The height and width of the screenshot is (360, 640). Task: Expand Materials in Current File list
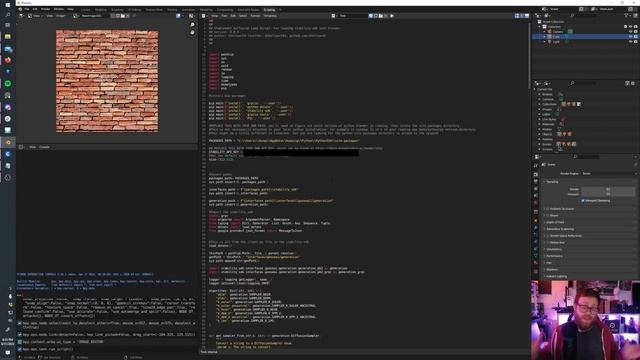click(539, 124)
